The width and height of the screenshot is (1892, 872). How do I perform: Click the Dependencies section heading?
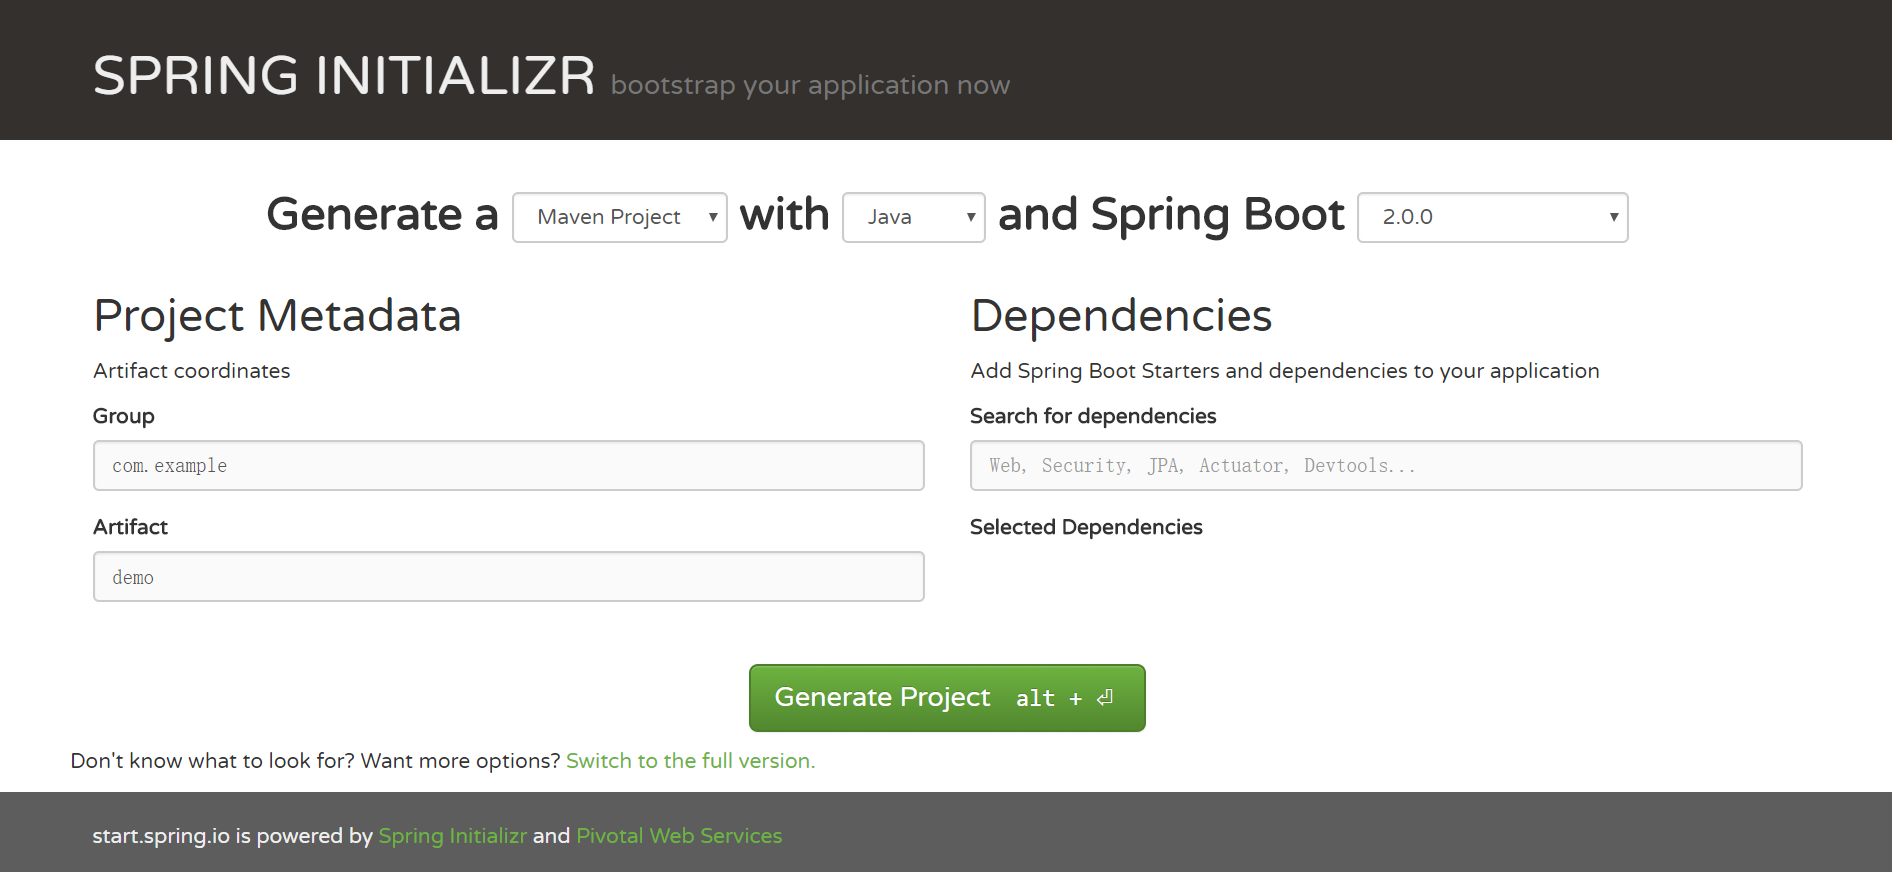pos(1121,316)
